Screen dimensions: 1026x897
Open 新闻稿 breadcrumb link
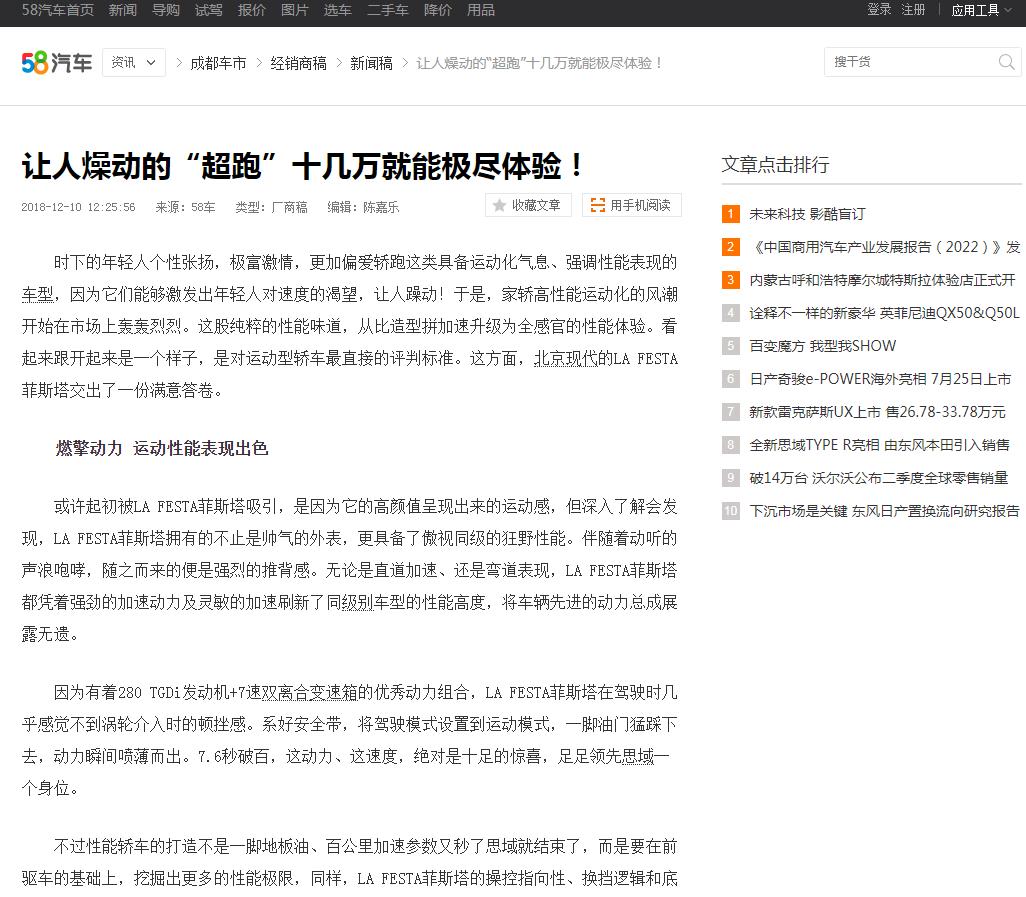[x=372, y=63]
